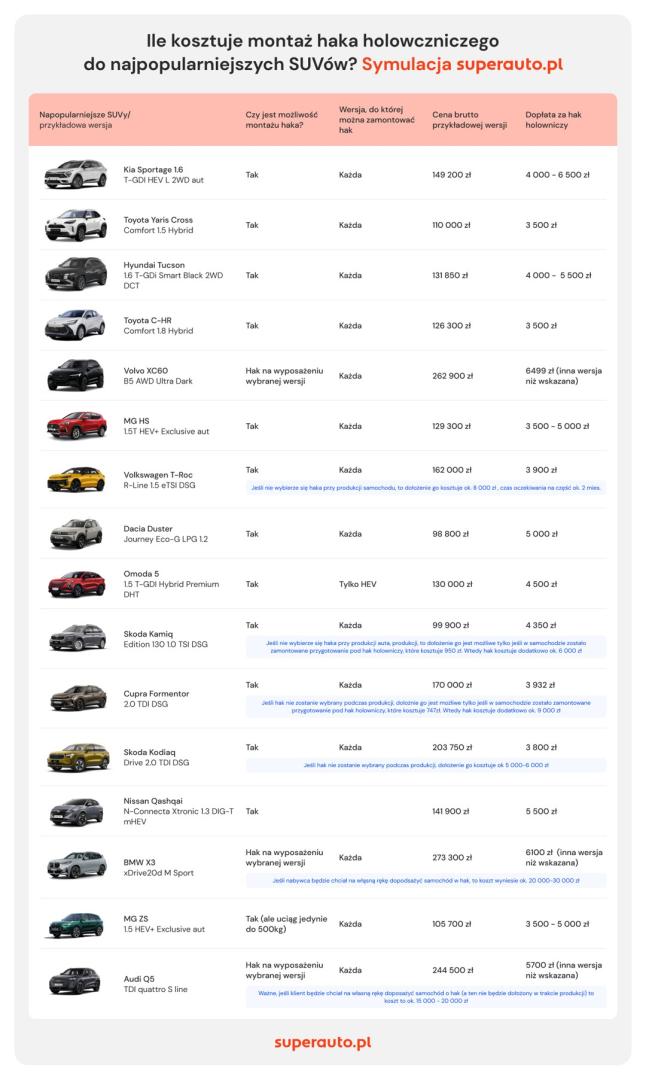
Task: Click the Audi Q5 price 244 500 zł
Action: coord(452,970)
